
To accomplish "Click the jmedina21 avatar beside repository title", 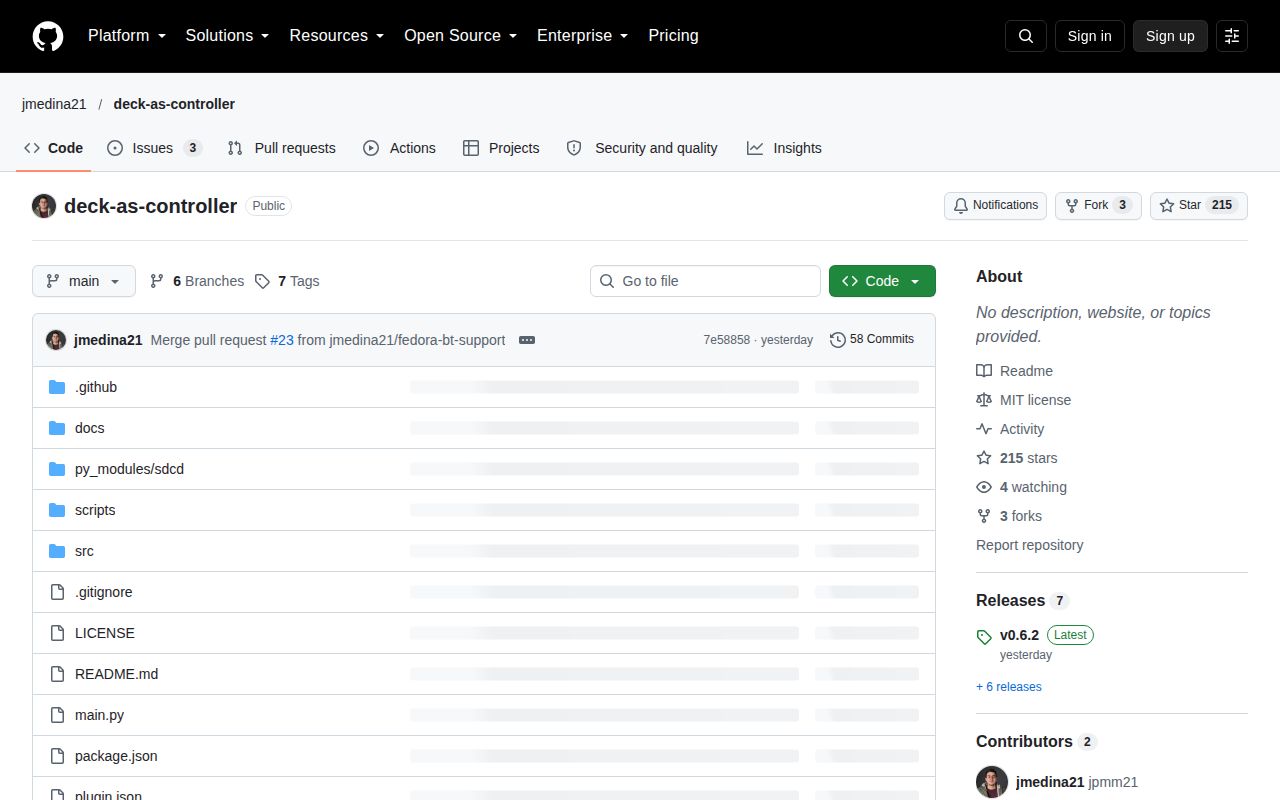I will click(x=44, y=206).
